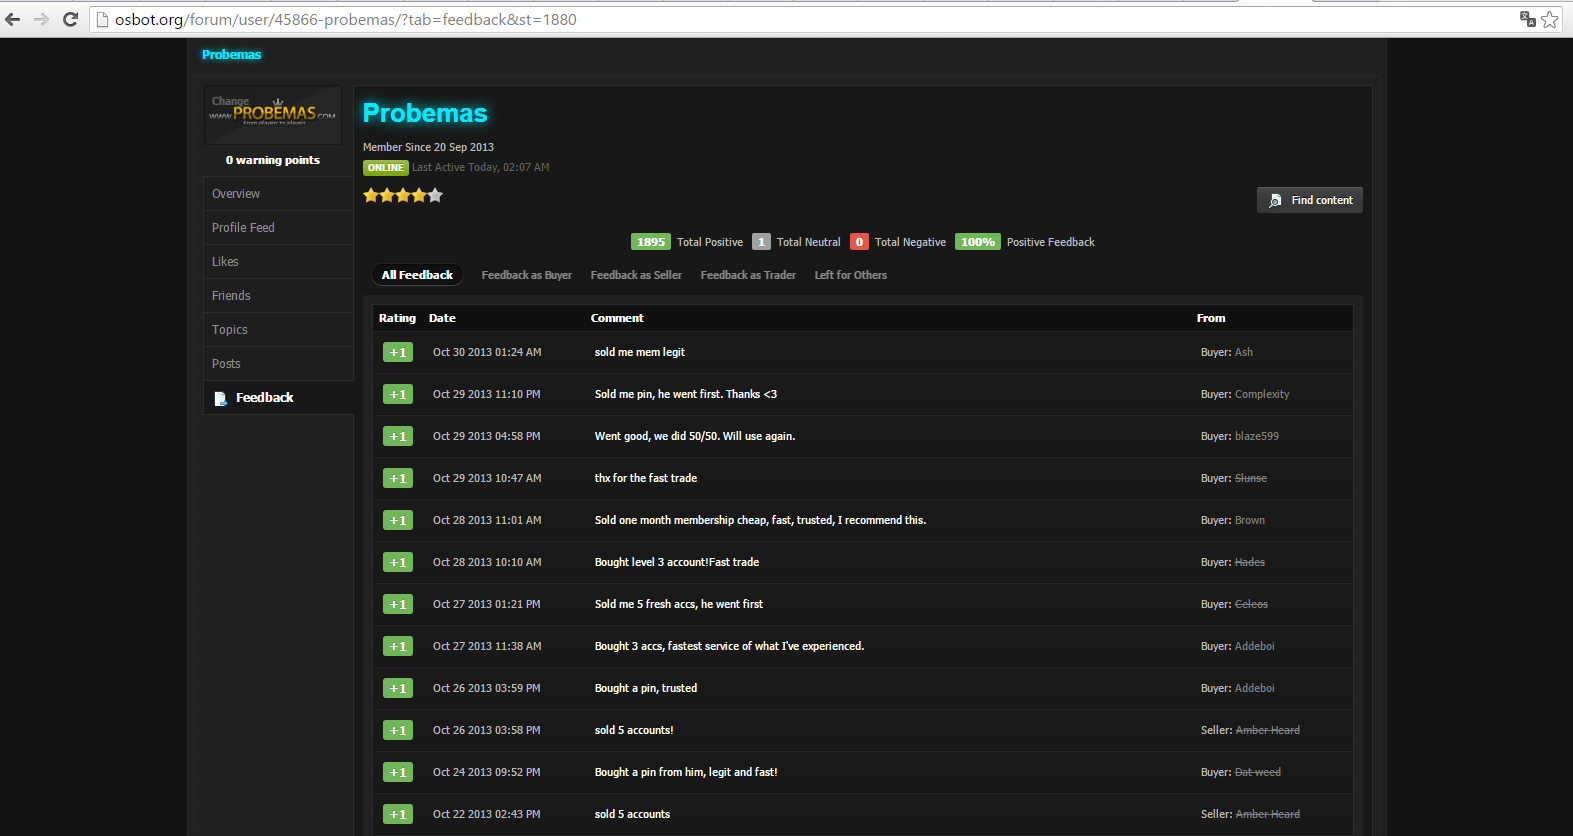Open buyer Celeos's profile link
The image size is (1573, 836).
[x=1251, y=604]
